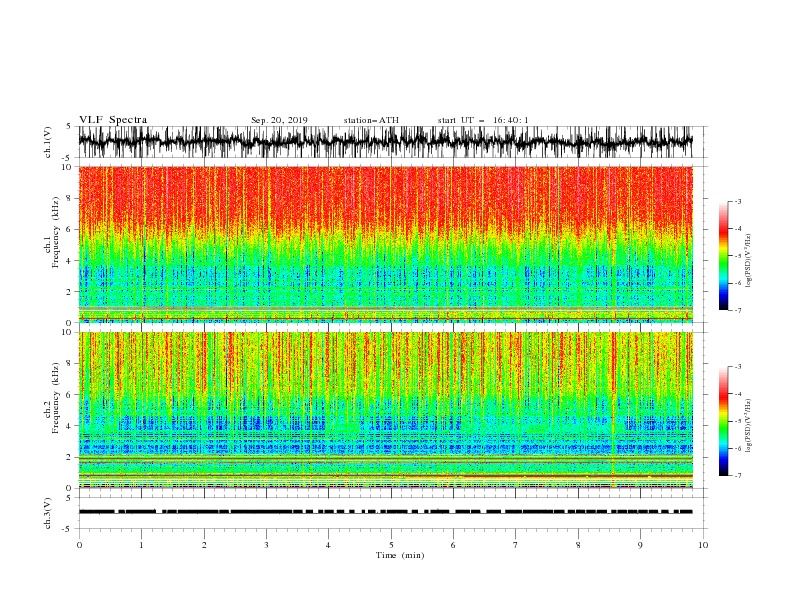
Task: Click the "ch.1 Frequency (kHz)" axis label
Action: [52, 230]
